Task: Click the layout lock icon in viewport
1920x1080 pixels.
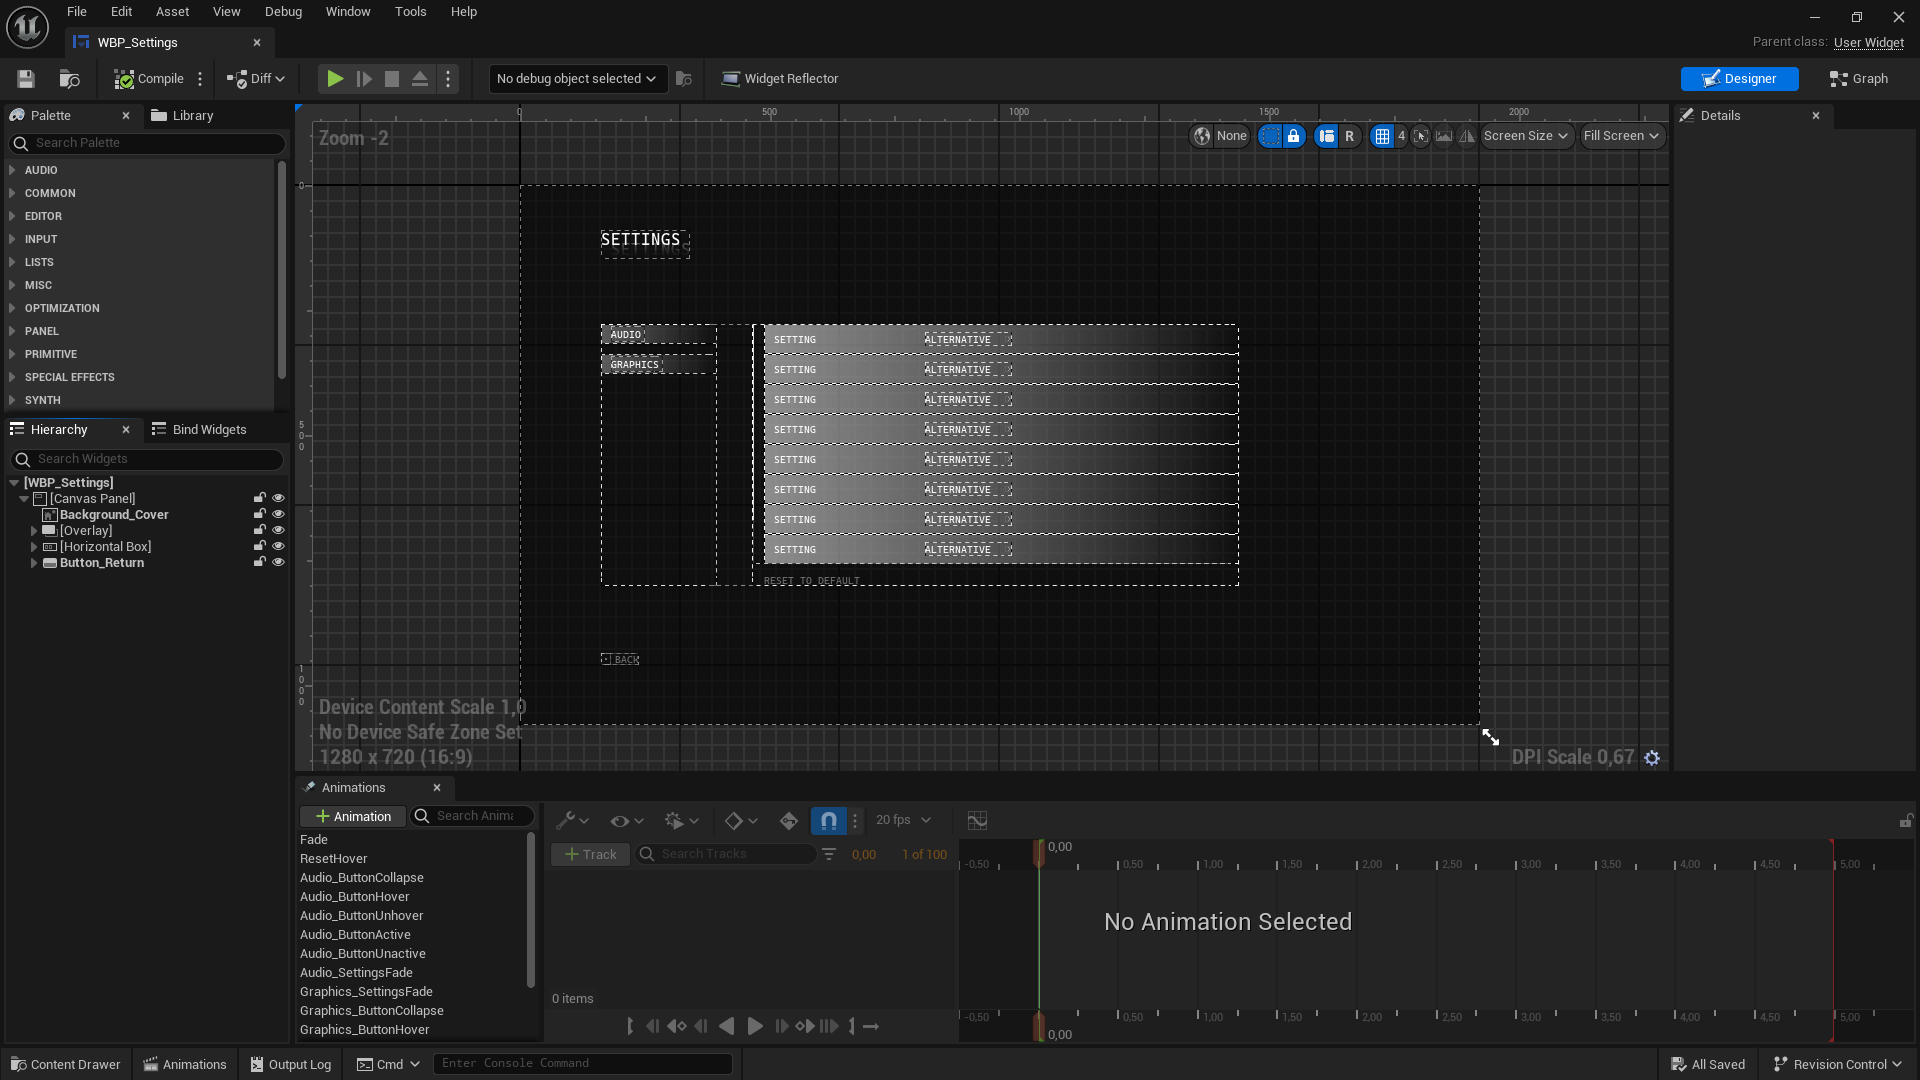Action: (1294, 136)
